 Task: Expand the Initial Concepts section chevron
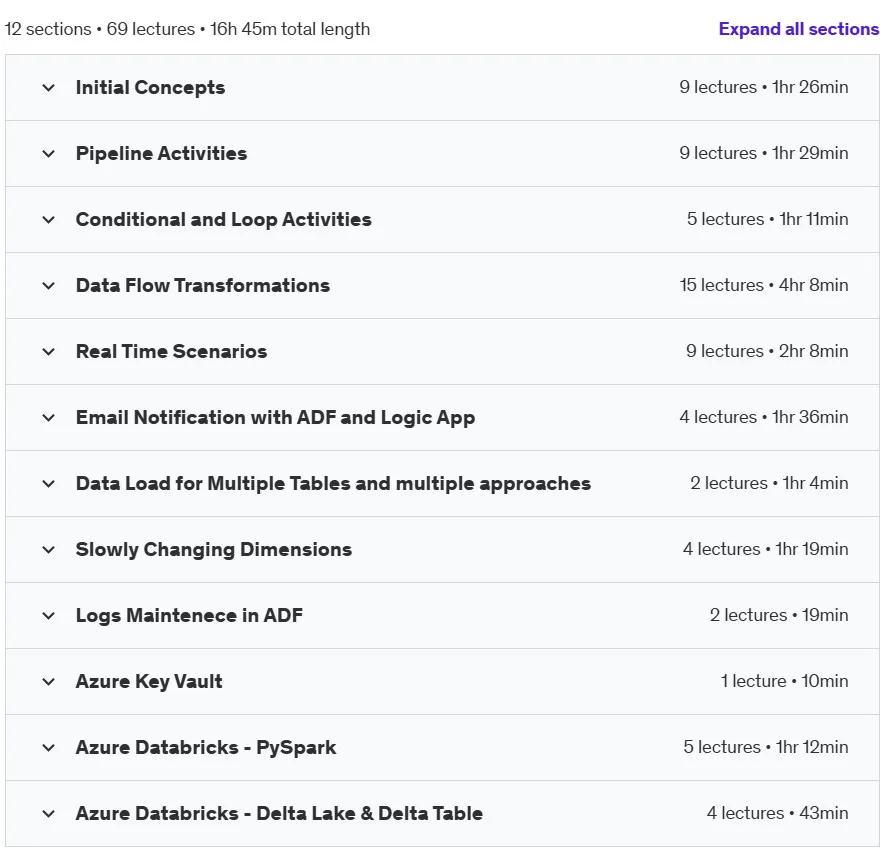pos(48,88)
